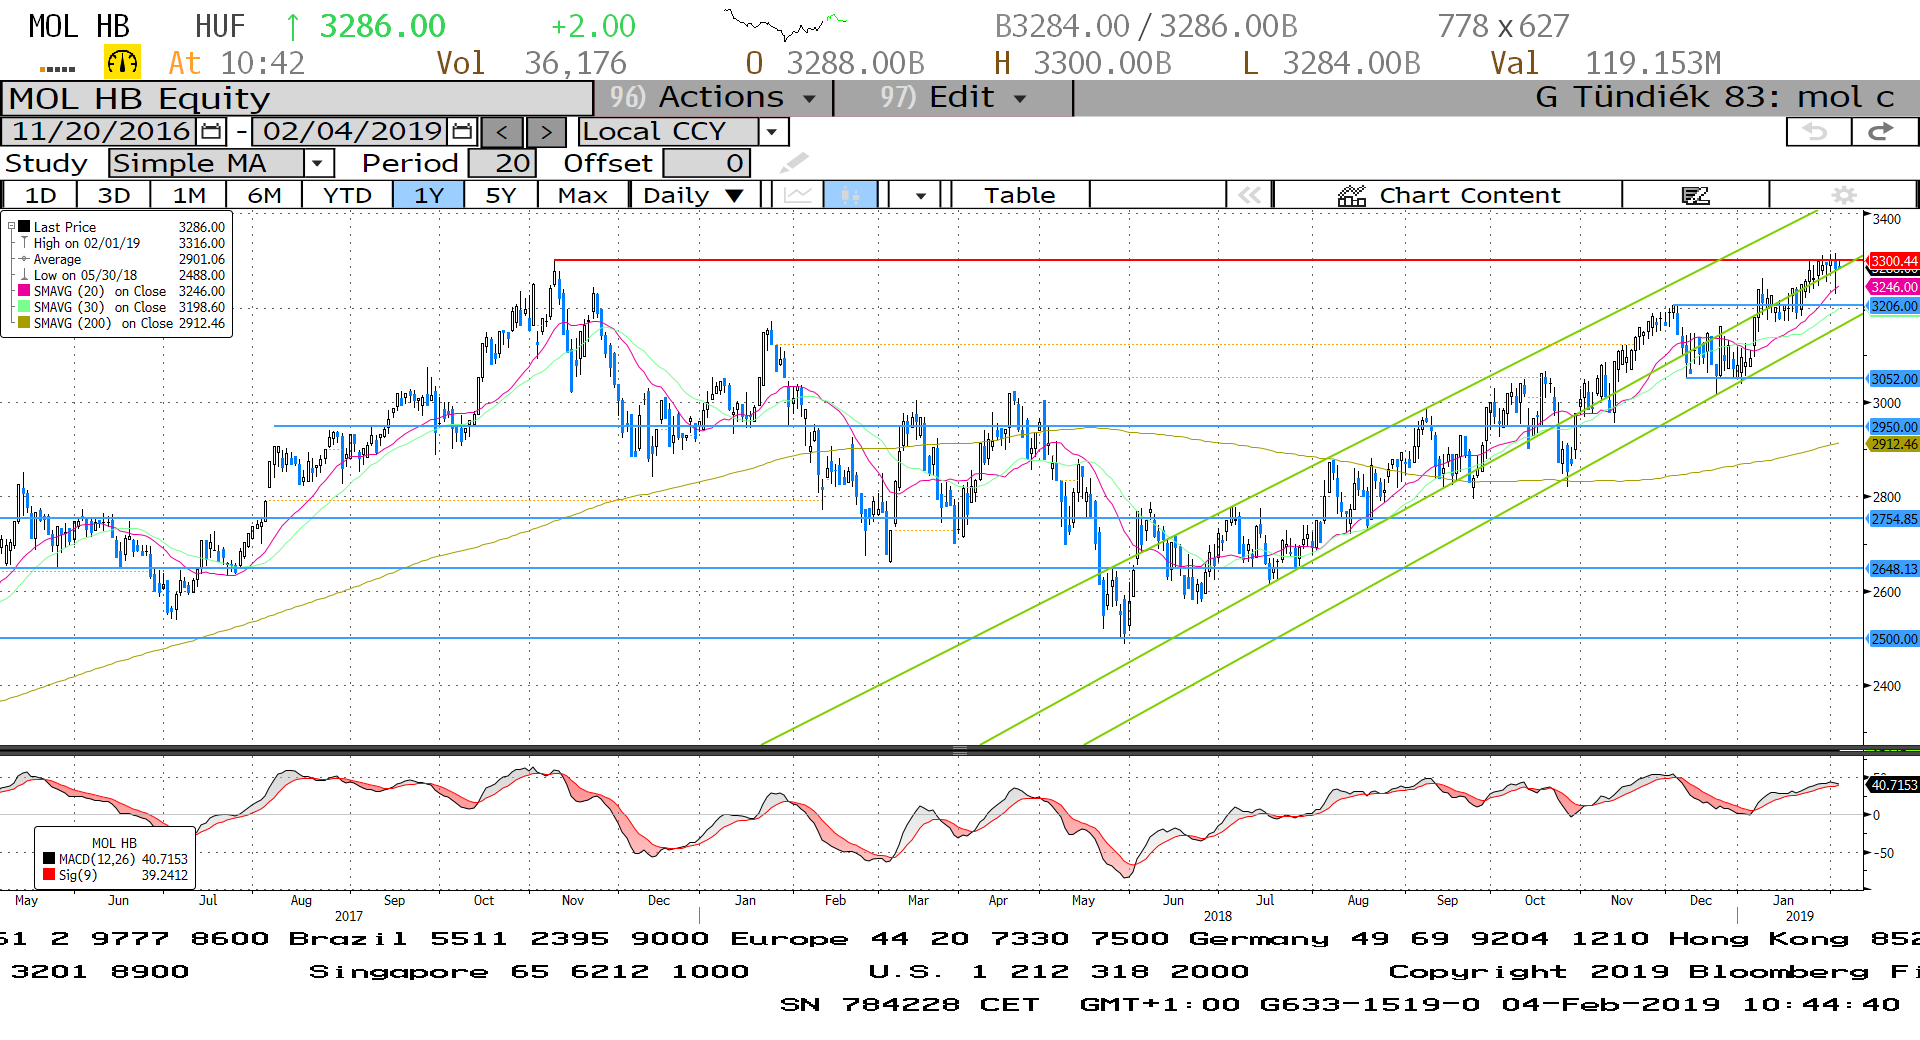Click the 2754.85 blue level axis label
This screenshot has height=1040, width=1920.
click(x=1894, y=519)
